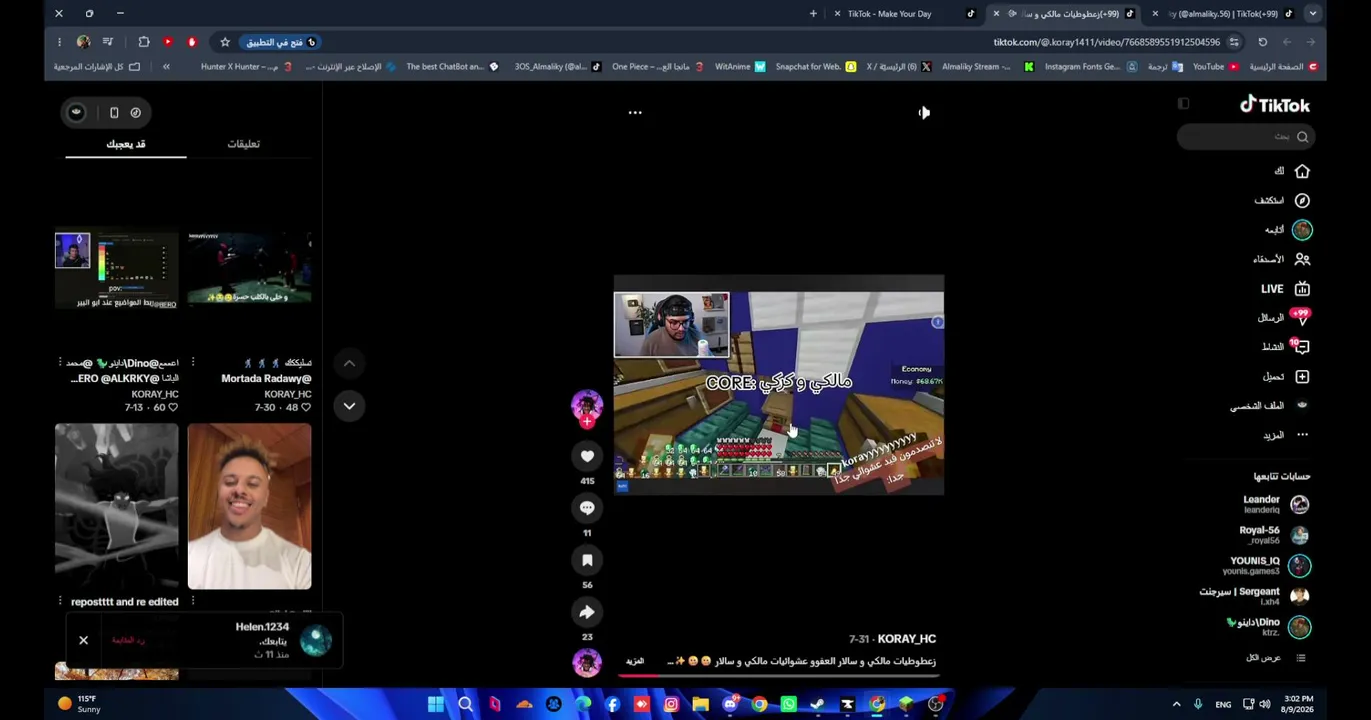
Task: Follow the creator via the red plus badge
Action: 587,422
